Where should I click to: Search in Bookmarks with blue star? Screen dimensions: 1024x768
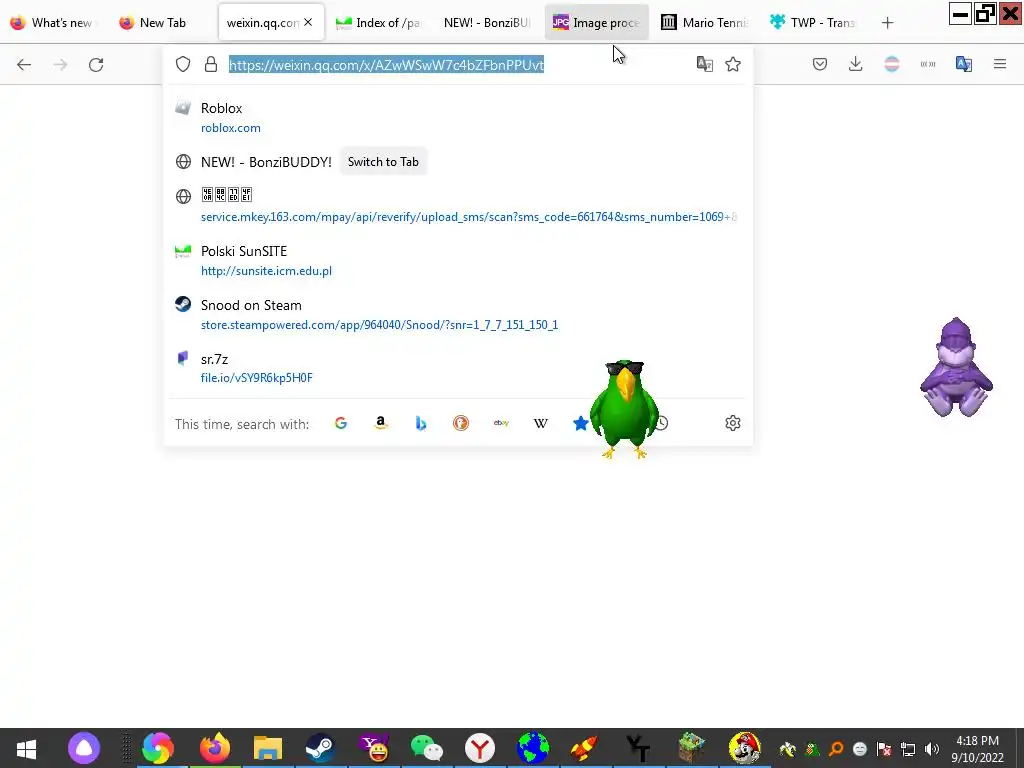[580, 423]
